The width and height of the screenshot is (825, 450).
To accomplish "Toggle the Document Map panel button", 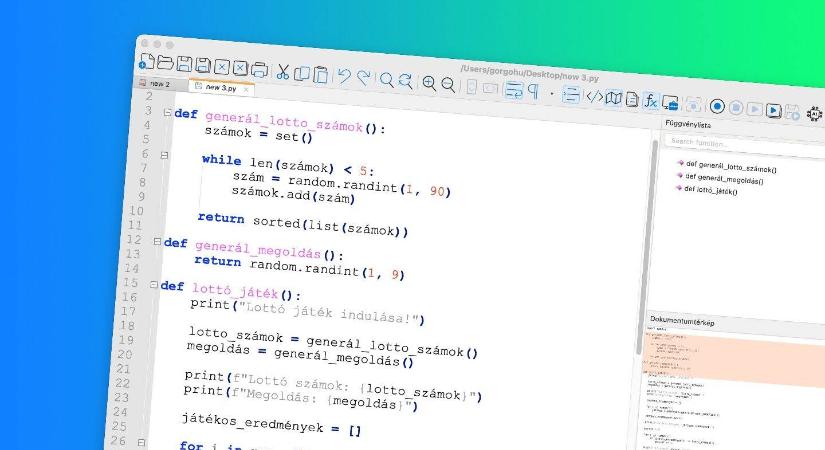I will click(x=613, y=98).
